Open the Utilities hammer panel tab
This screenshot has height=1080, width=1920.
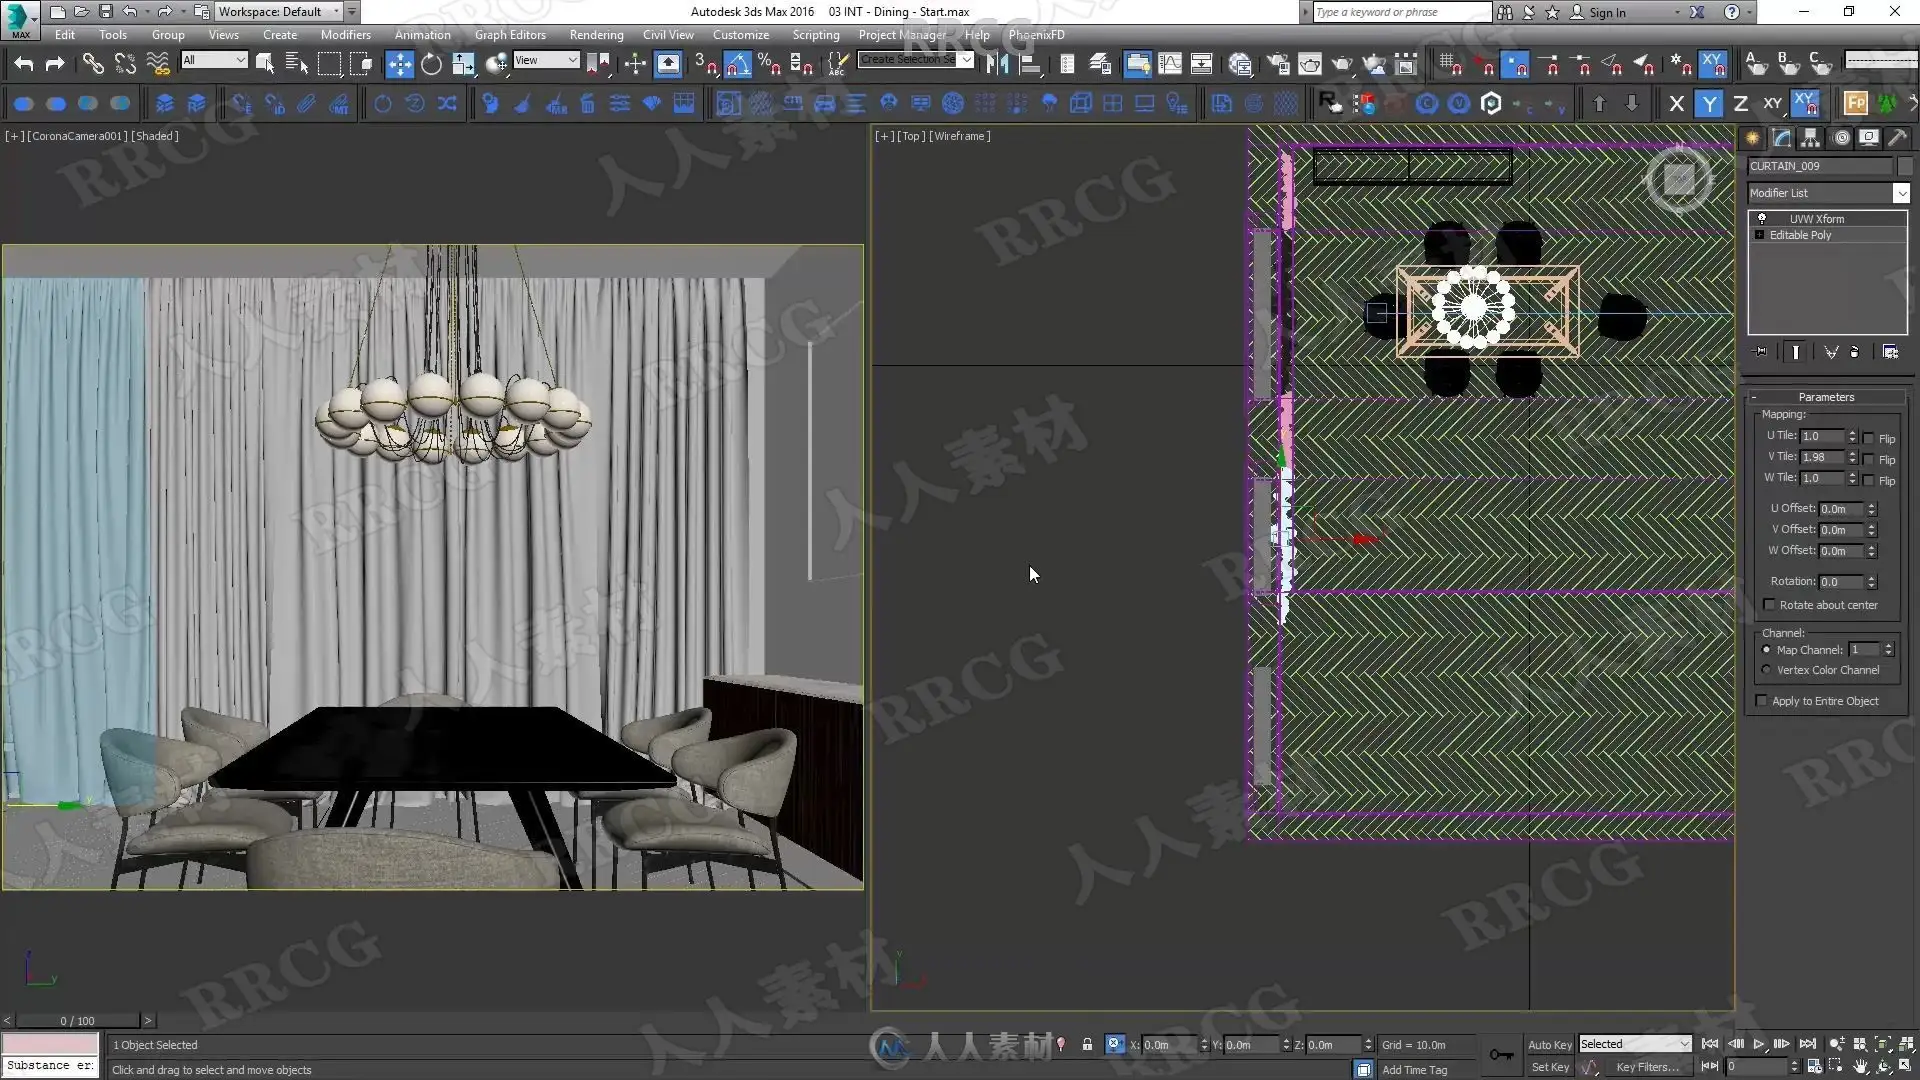[1897, 138]
